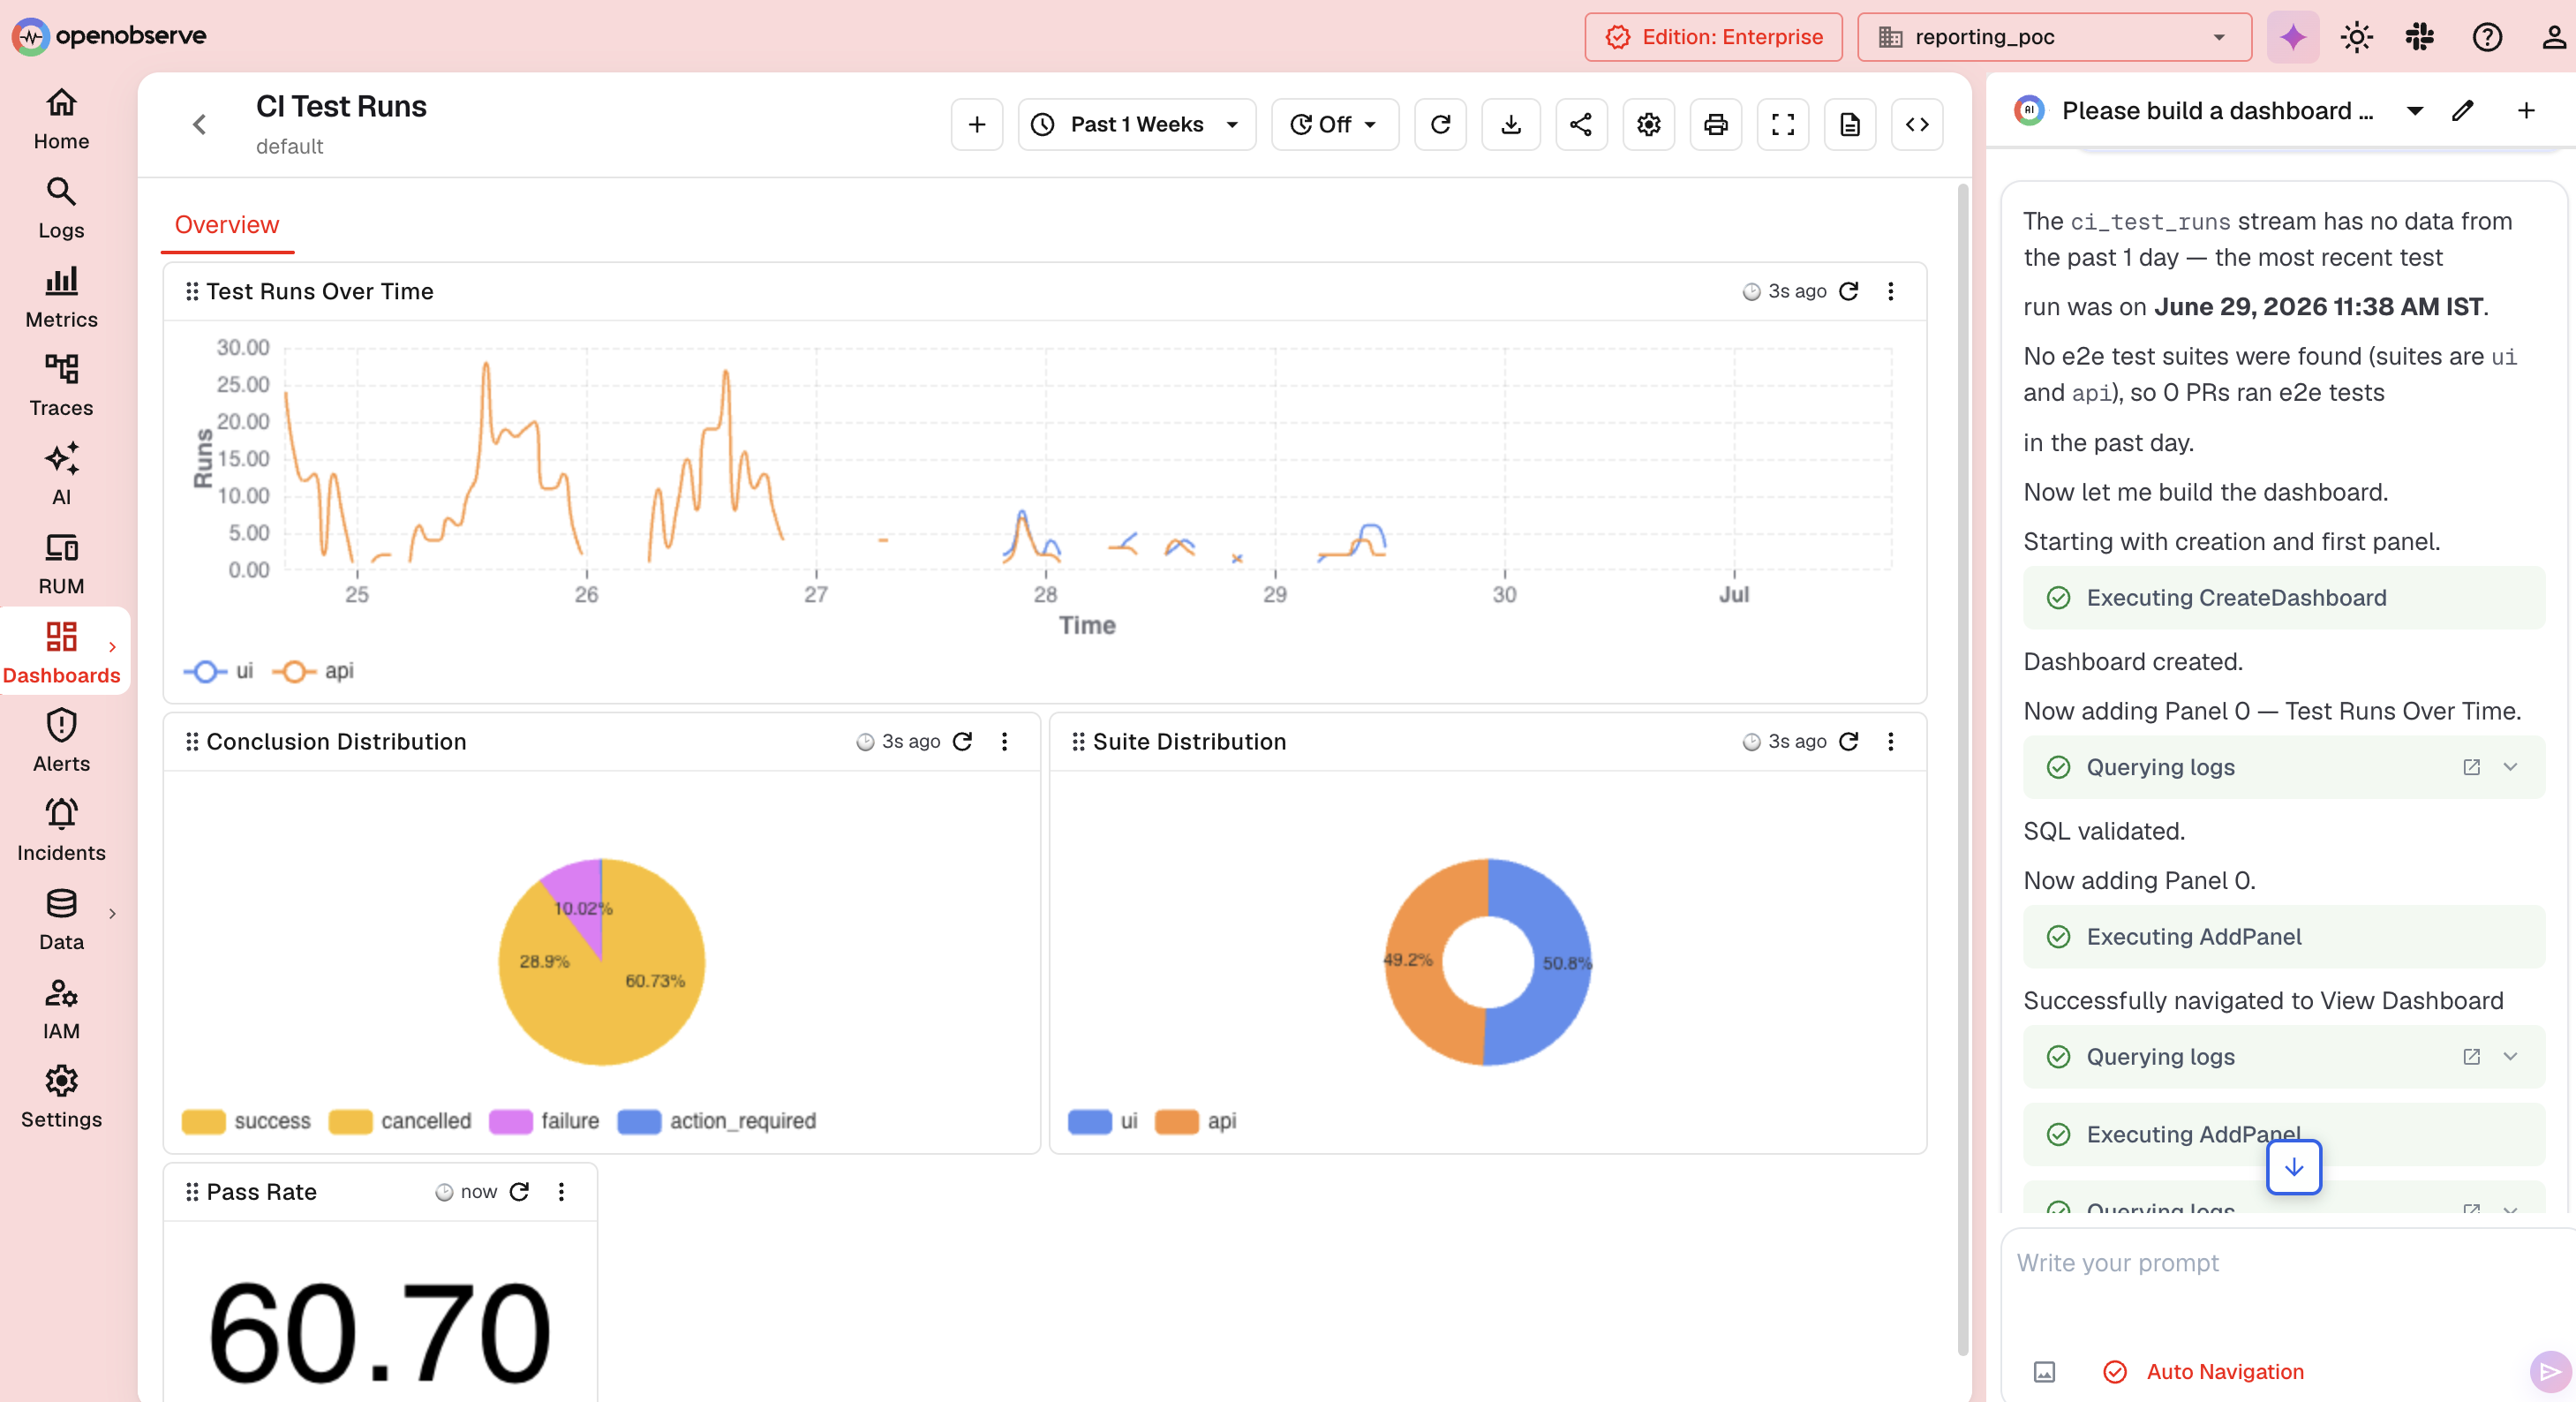Open the reporting_poc organization dropdown
The height and width of the screenshot is (1402, 2576).
point(2054,37)
